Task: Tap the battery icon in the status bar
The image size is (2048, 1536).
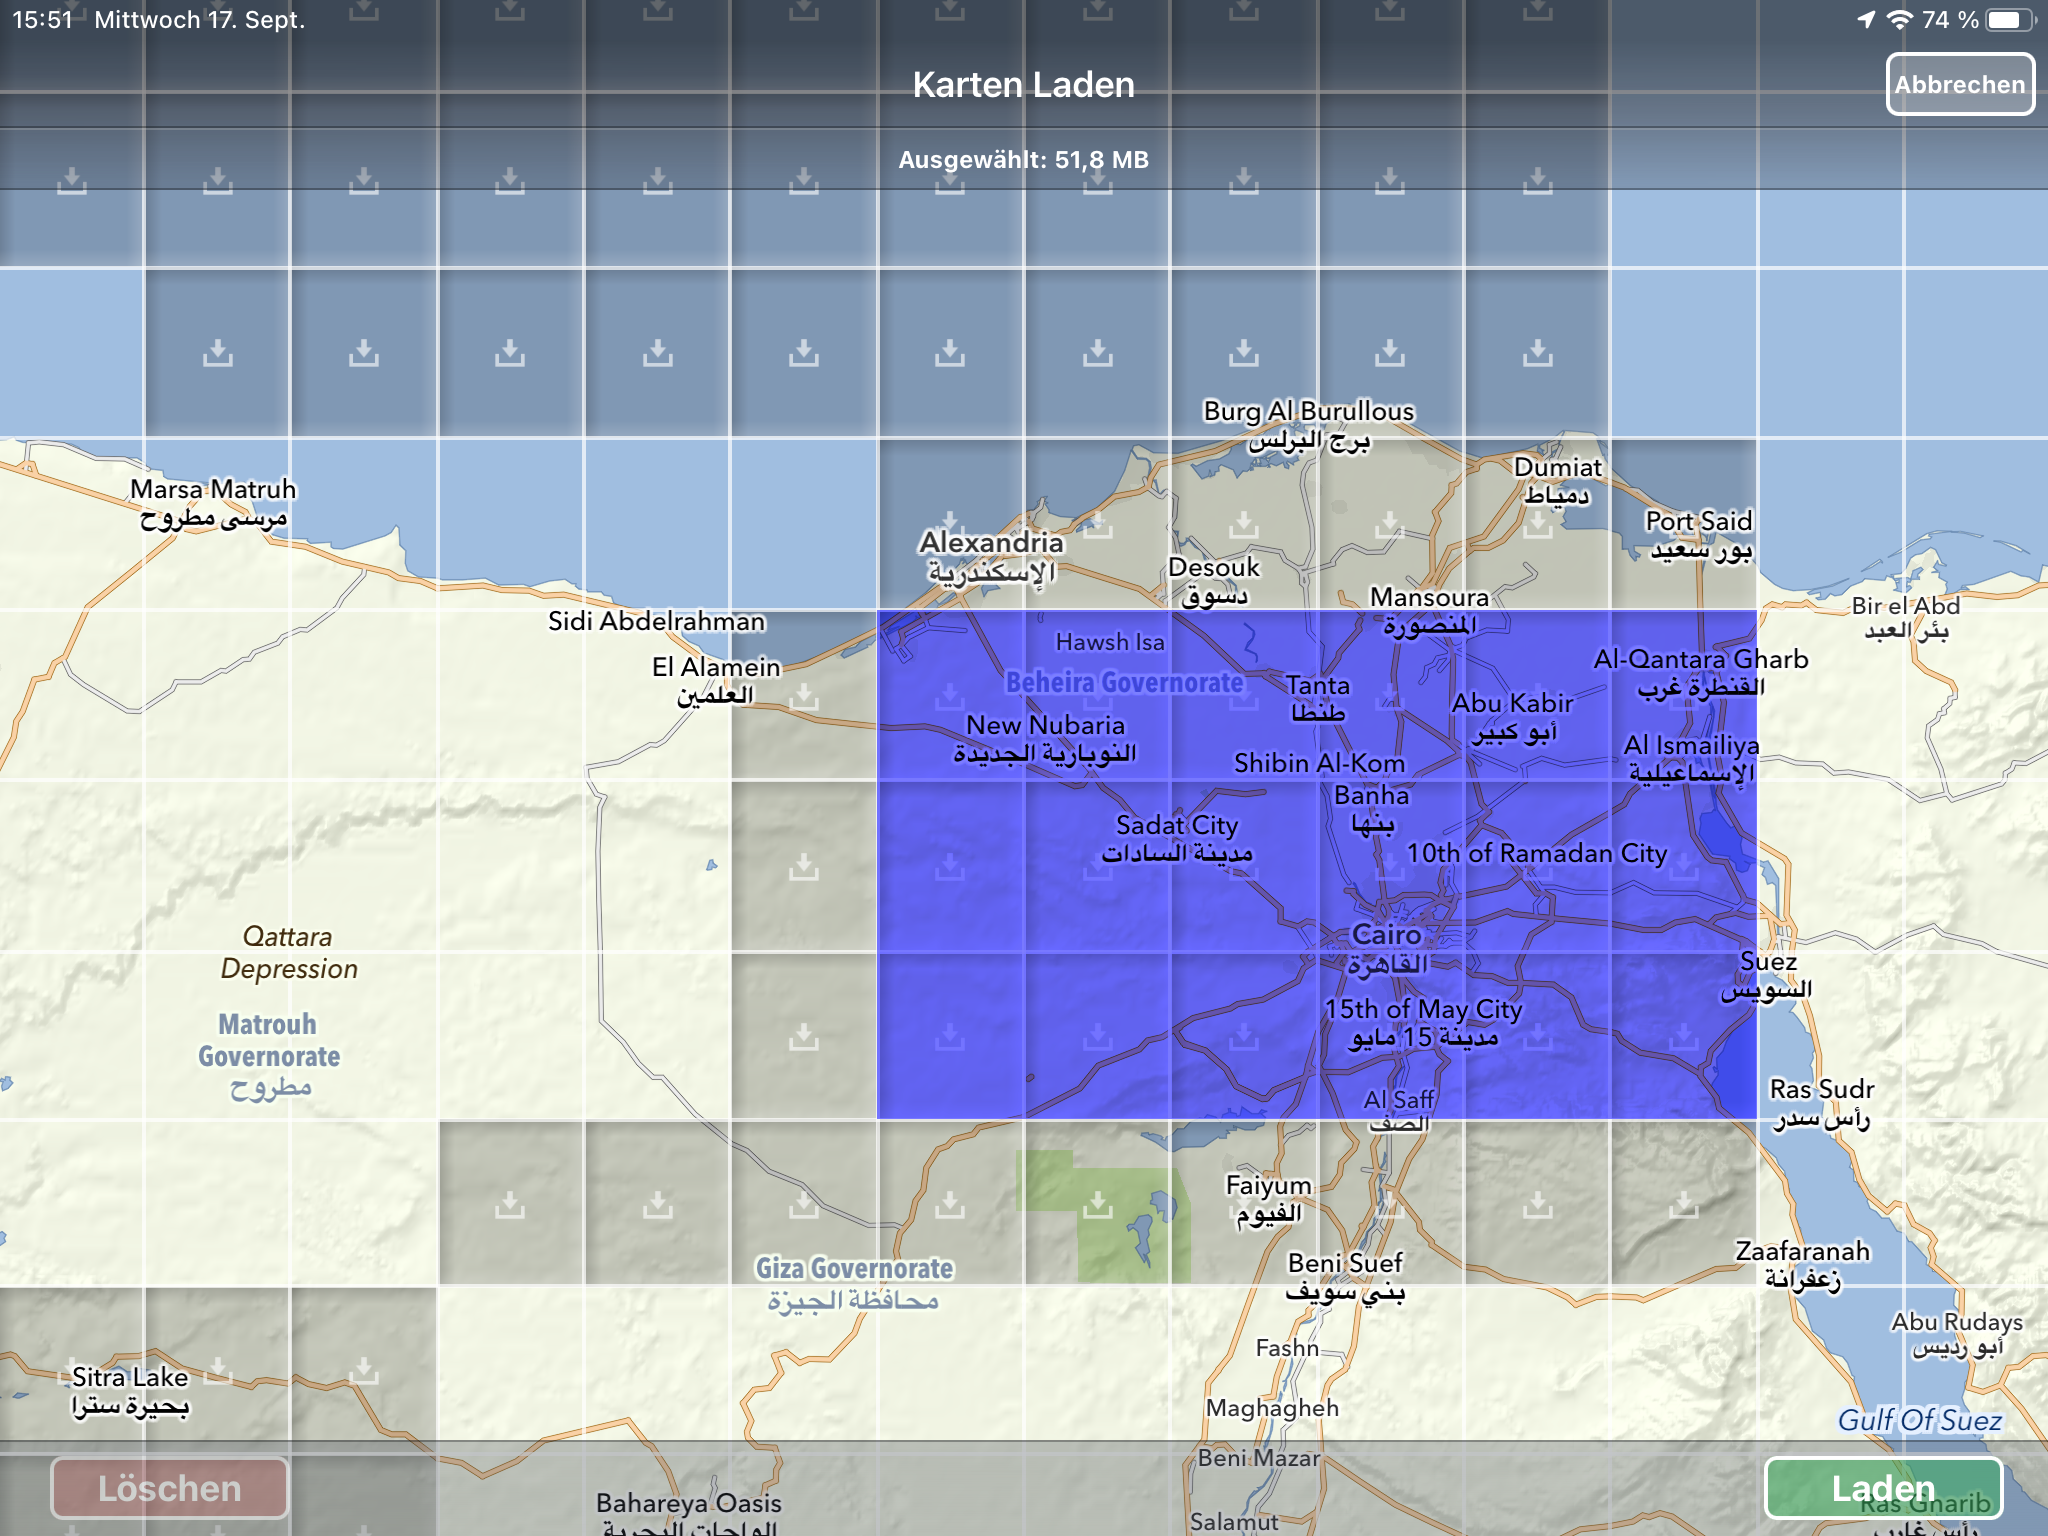Action: click(2011, 20)
